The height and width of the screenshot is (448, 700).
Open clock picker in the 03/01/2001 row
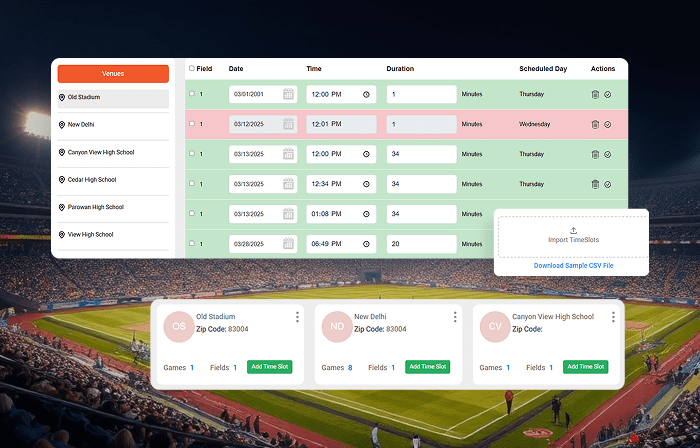(x=366, y=95)
